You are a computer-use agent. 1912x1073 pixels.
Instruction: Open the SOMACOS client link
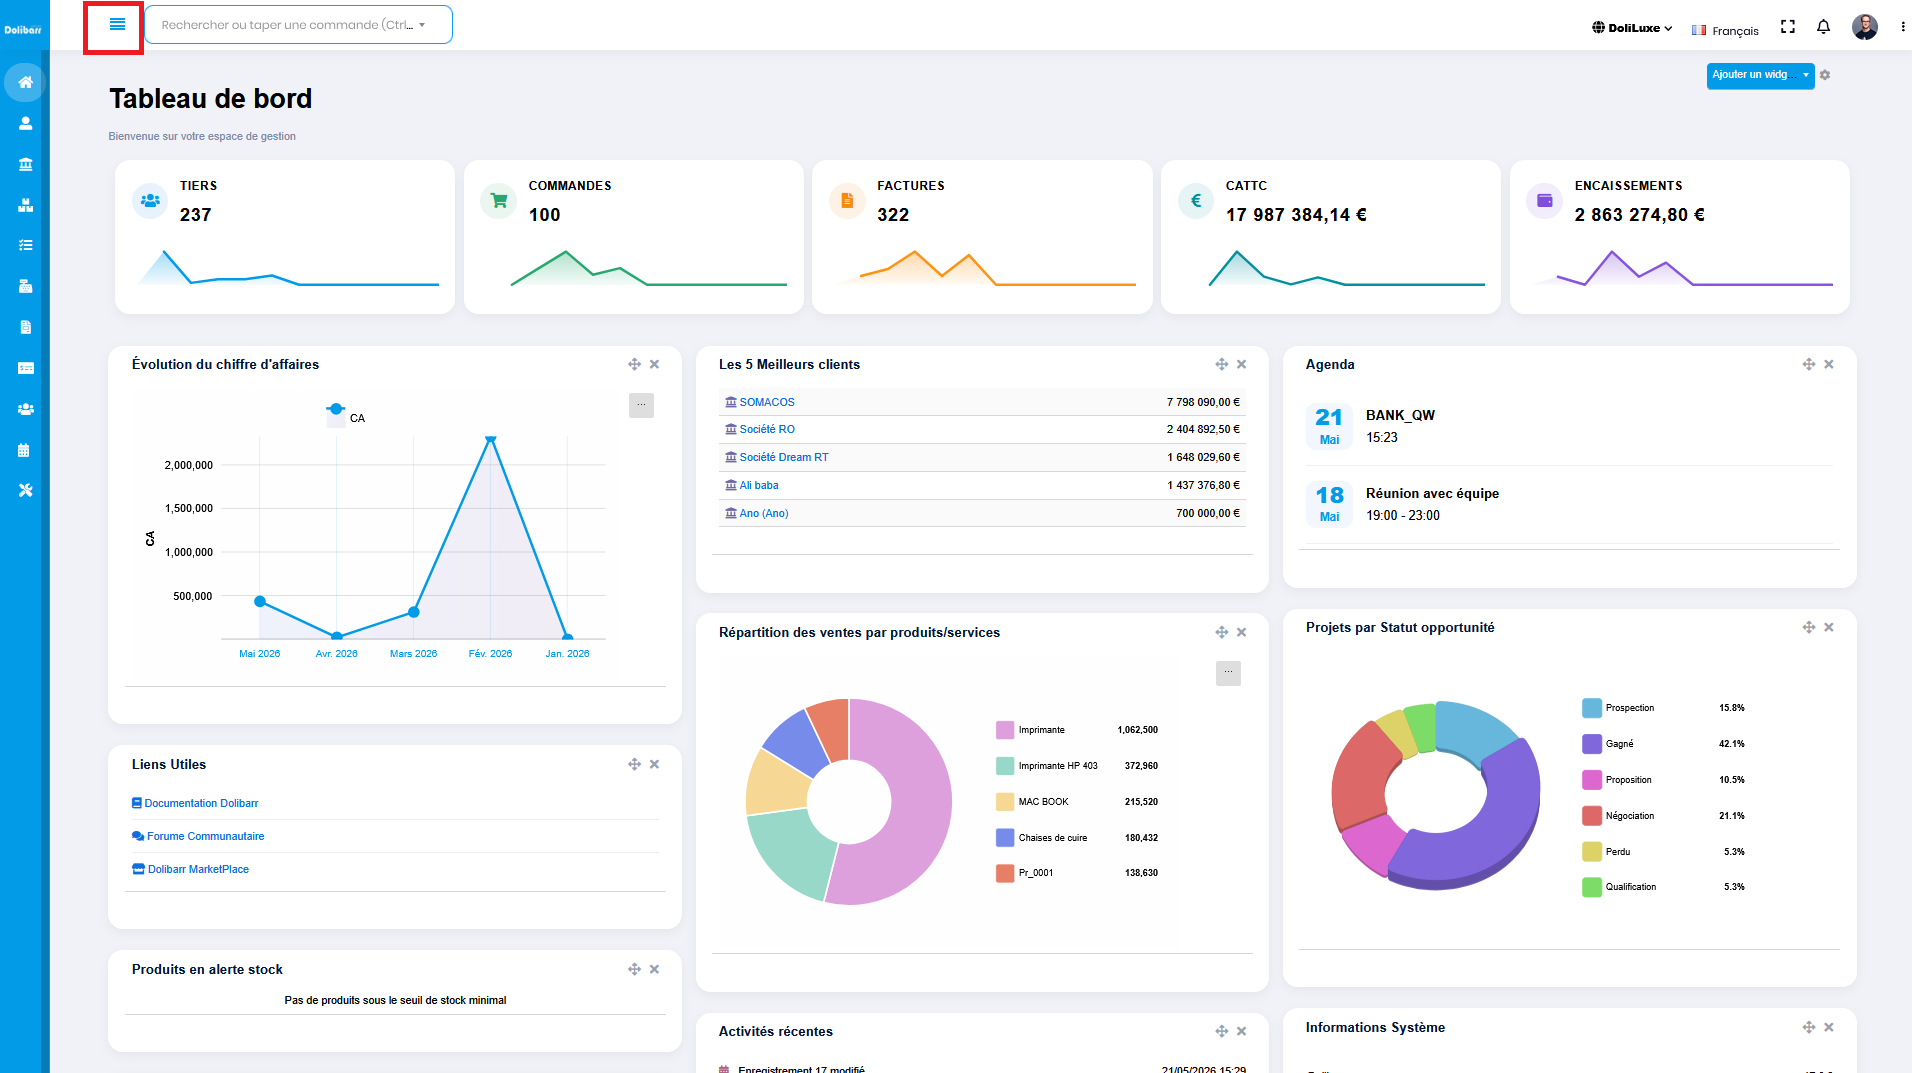point(767,402)
